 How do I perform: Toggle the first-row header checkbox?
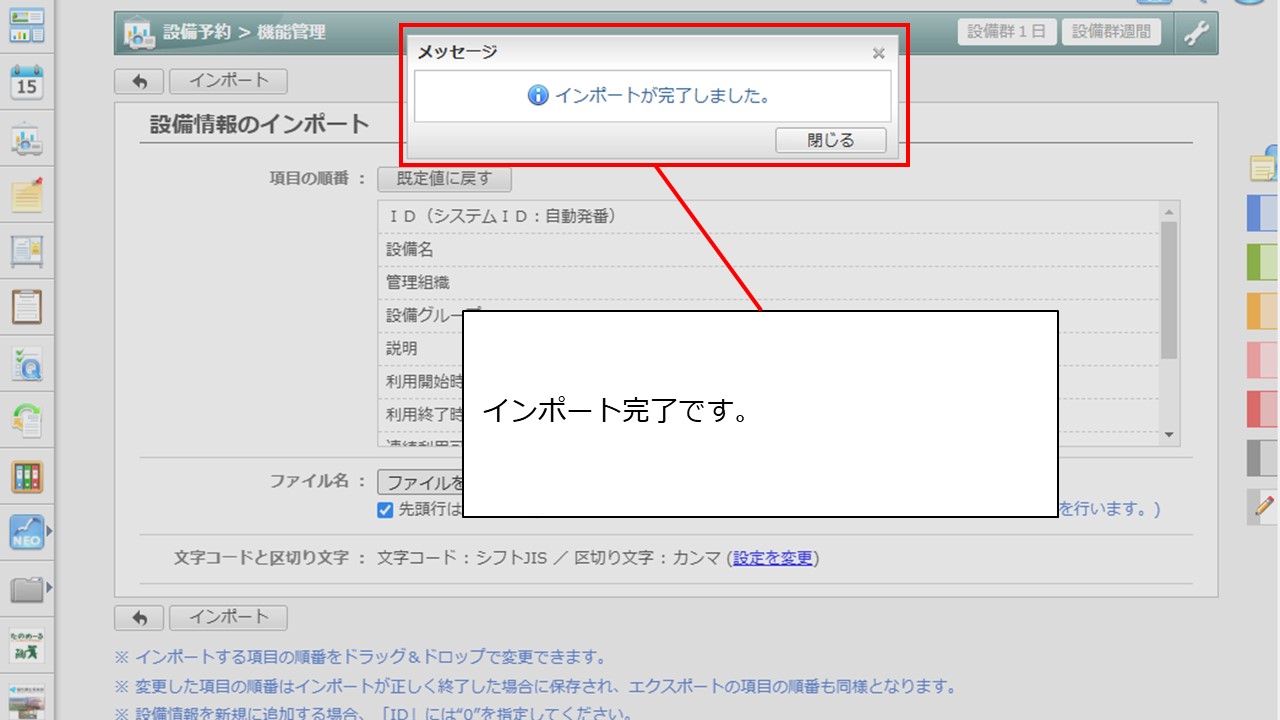pyautogui.click(x=385, y=509)
